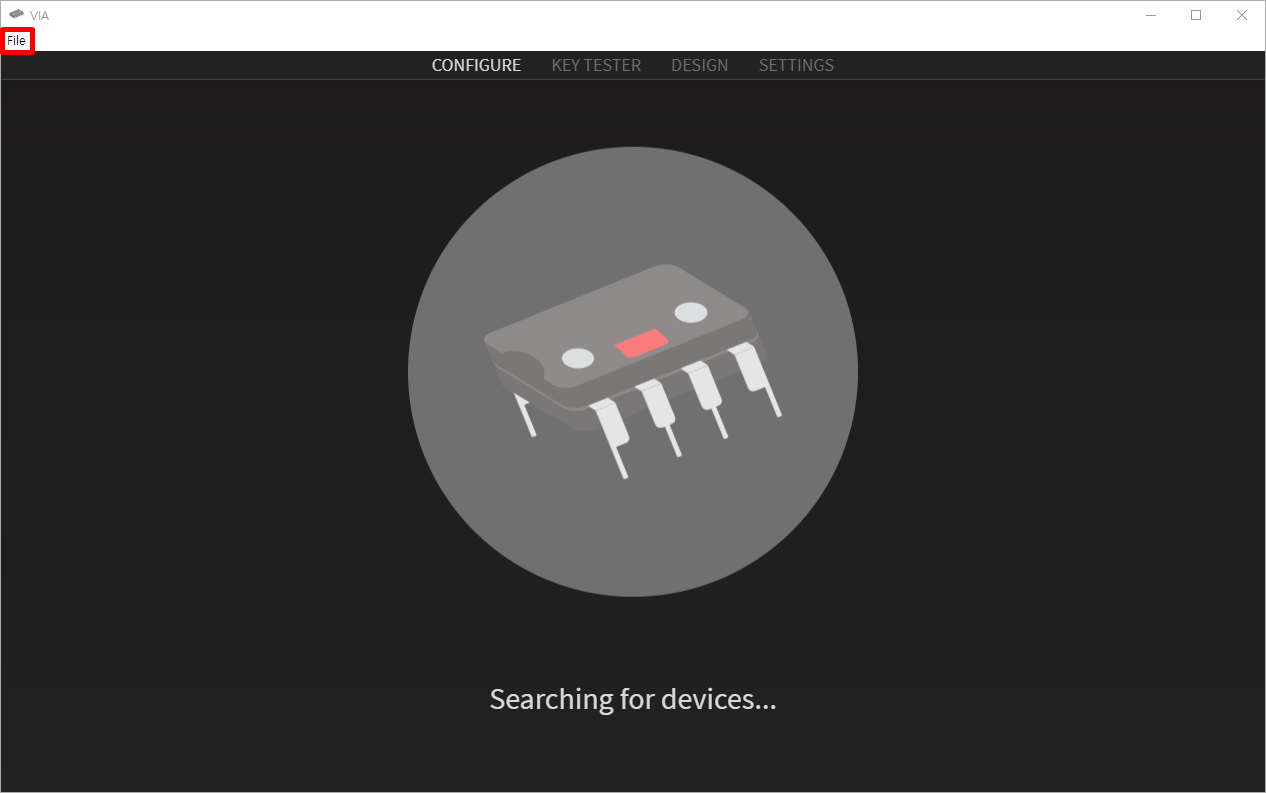Click the VIA app icon in title bar
1266x793 pixels.
click(x=16, y=14)
